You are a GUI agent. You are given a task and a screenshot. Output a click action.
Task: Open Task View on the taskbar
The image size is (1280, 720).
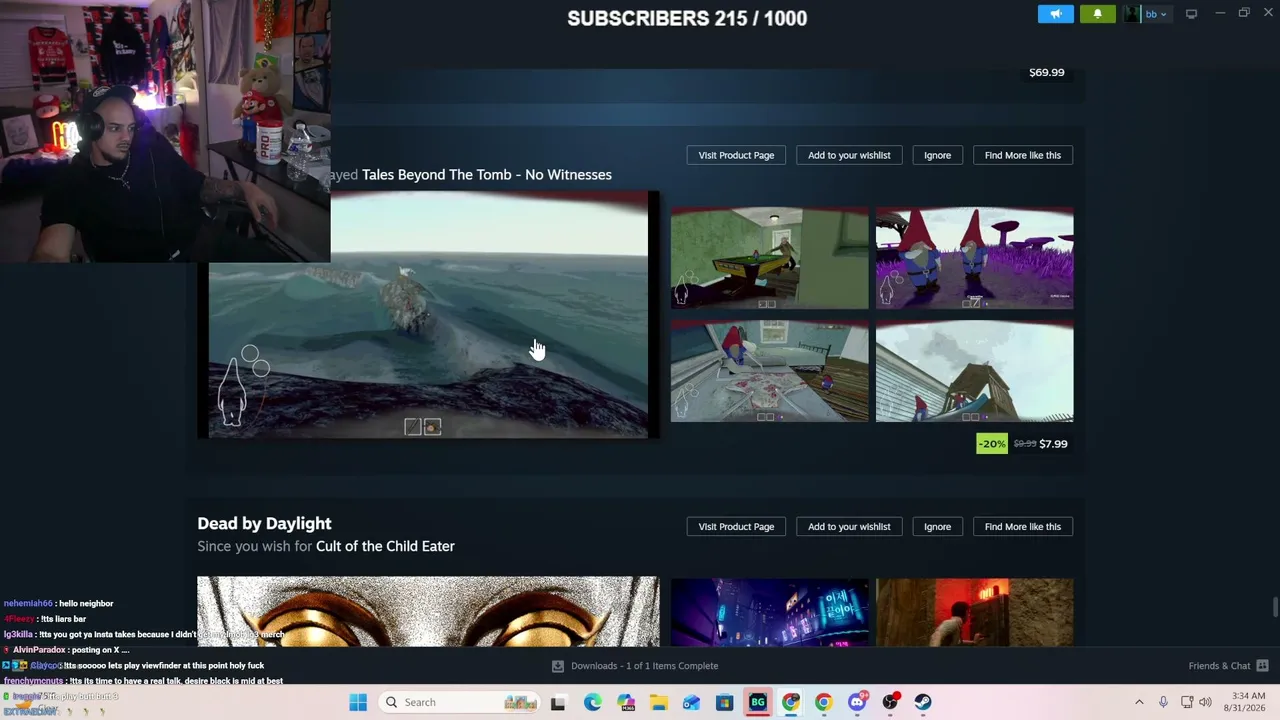pos(559,702)
